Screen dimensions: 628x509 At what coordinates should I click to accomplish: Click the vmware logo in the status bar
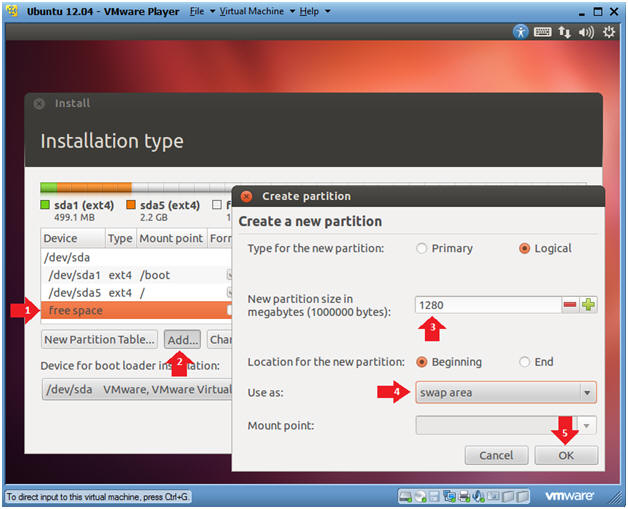tap(569, 496)
